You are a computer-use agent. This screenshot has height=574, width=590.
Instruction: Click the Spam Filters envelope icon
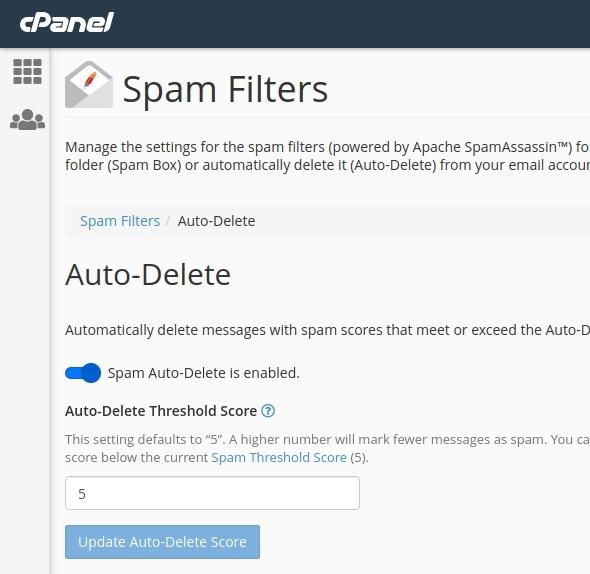point(89,85)
